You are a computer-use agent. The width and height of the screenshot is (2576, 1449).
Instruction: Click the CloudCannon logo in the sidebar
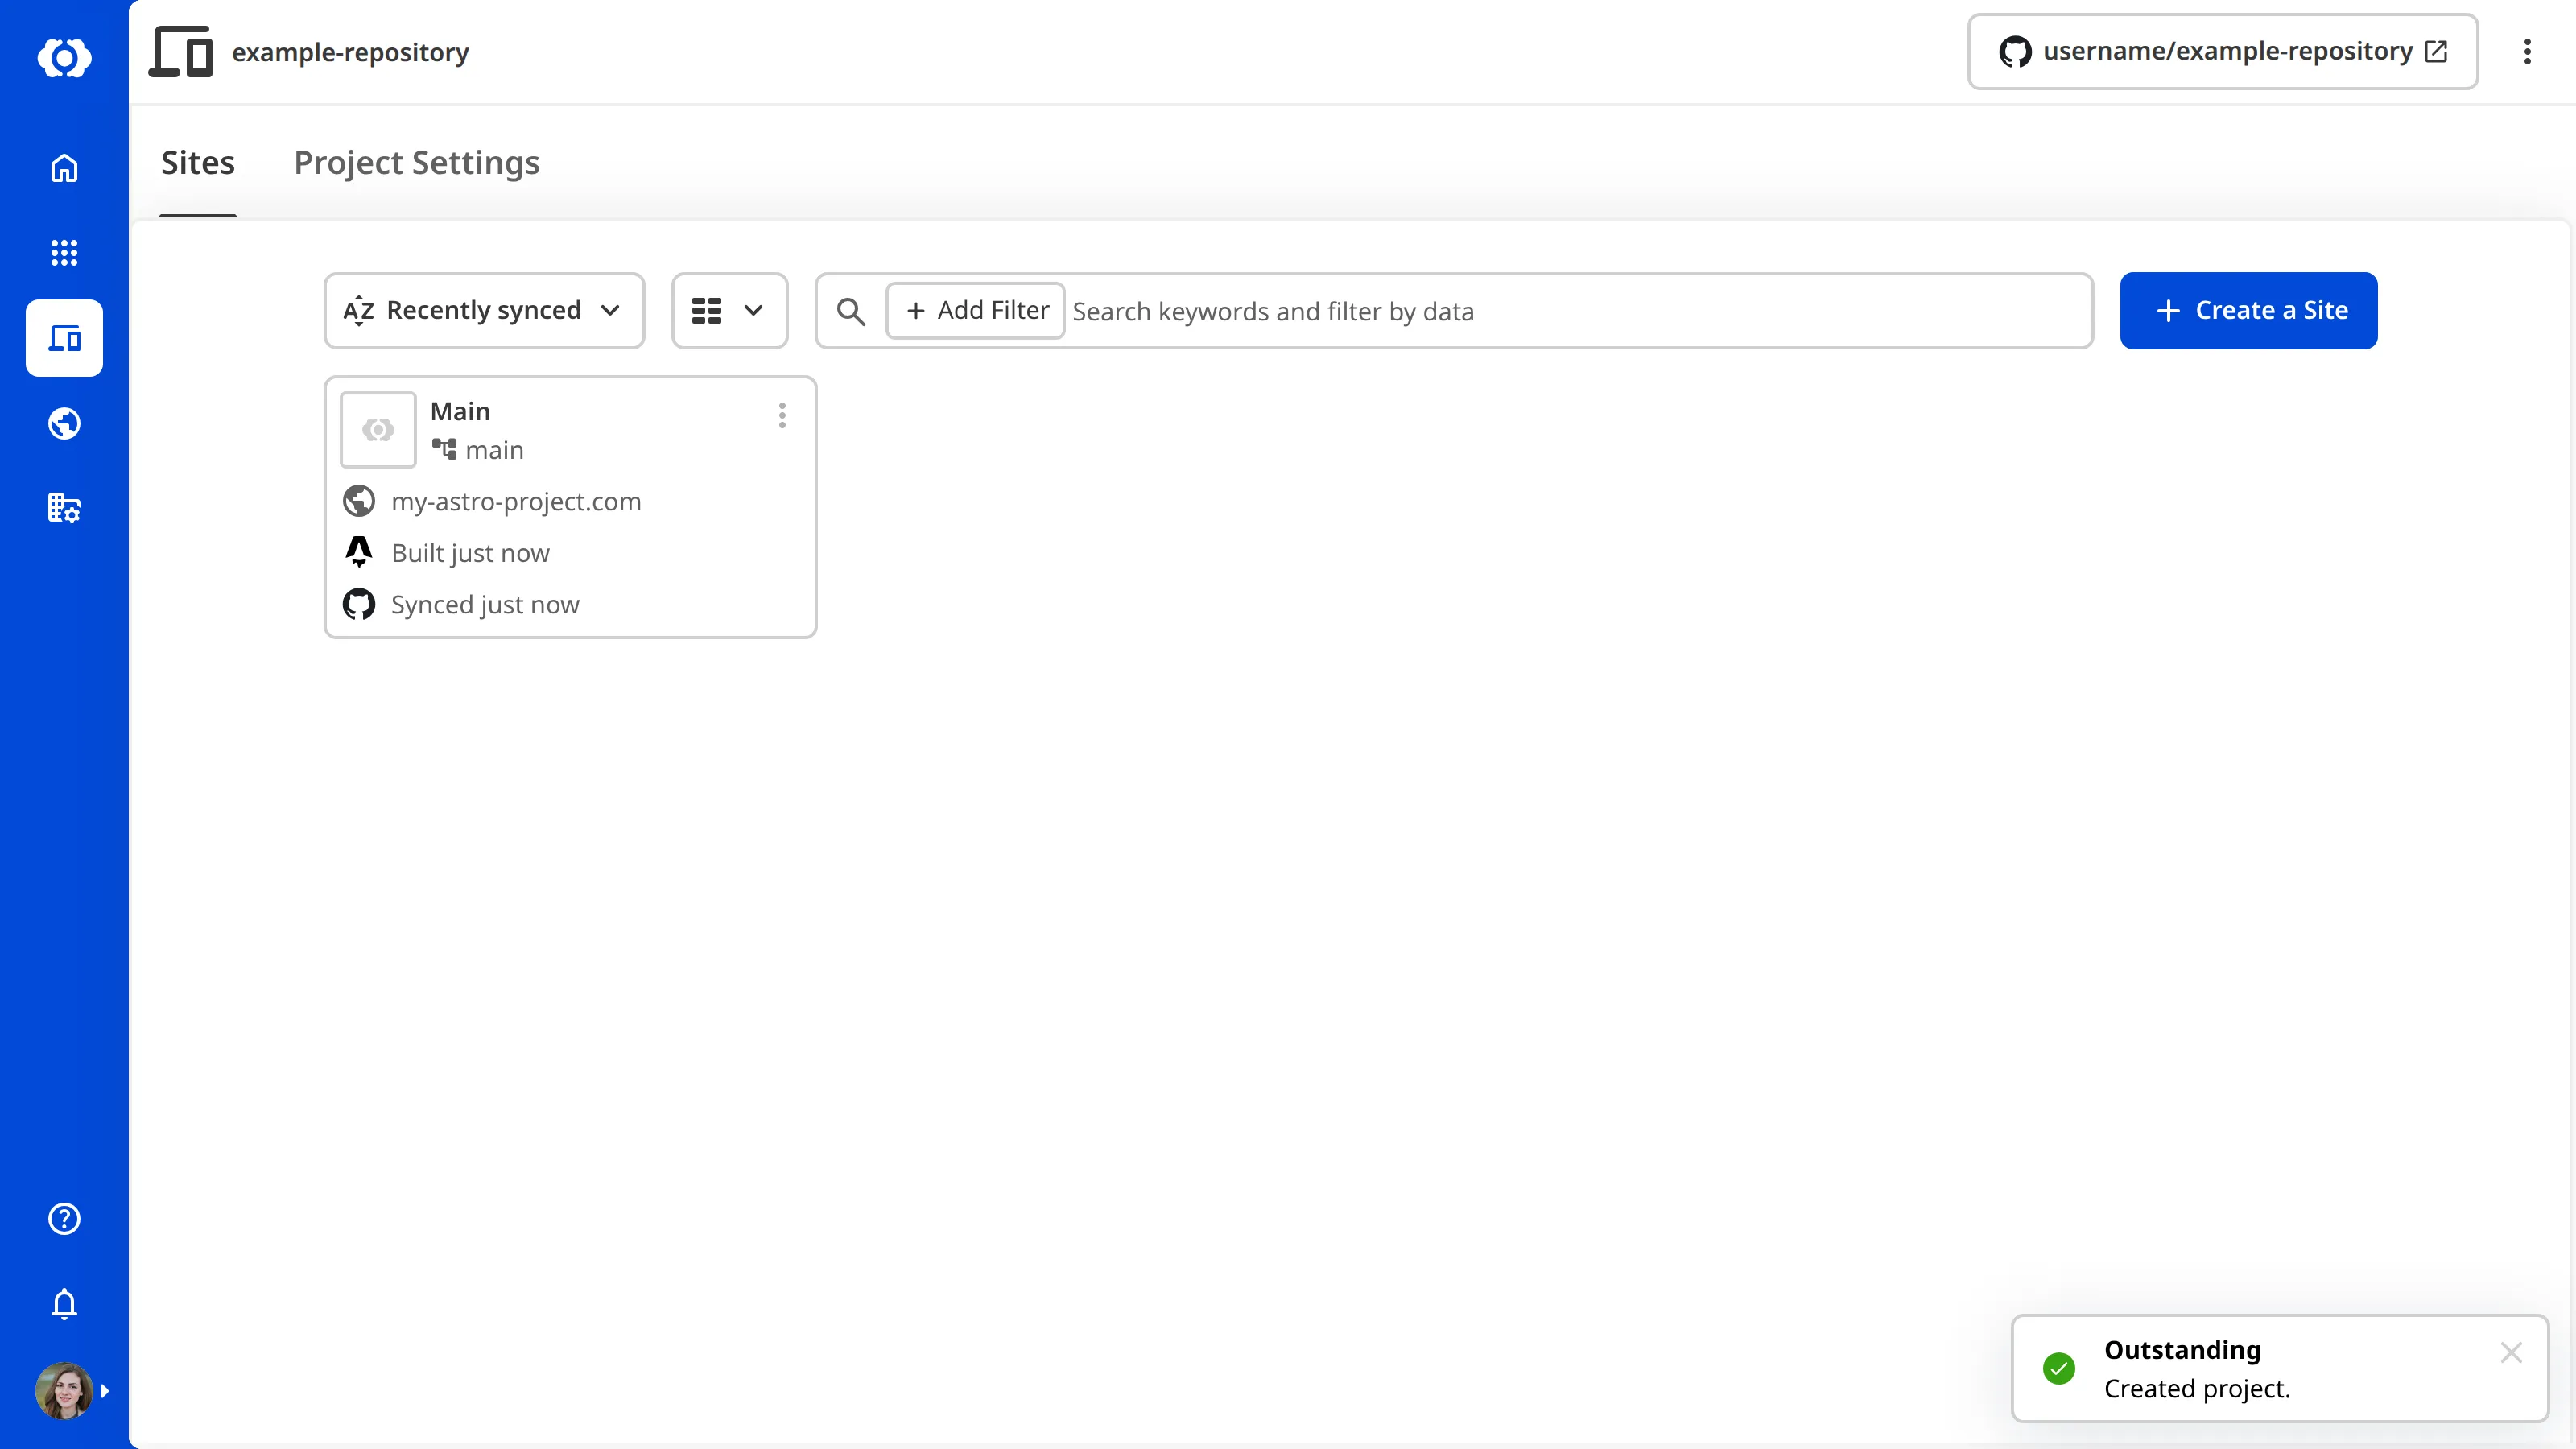[x=64, y=57]
